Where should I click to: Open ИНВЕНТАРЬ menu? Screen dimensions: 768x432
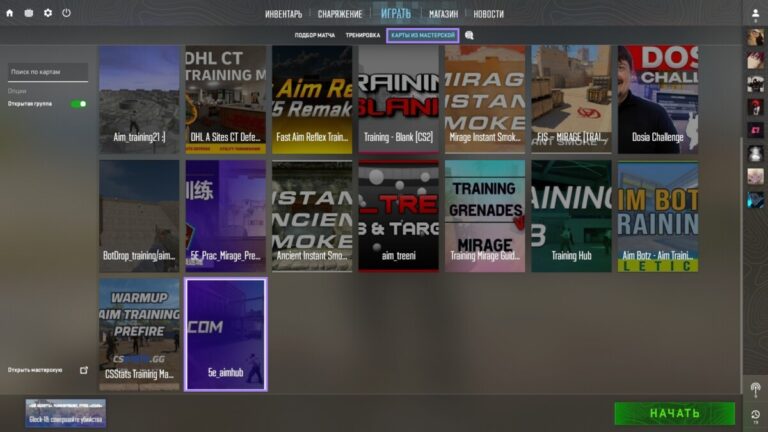(284, 14)
